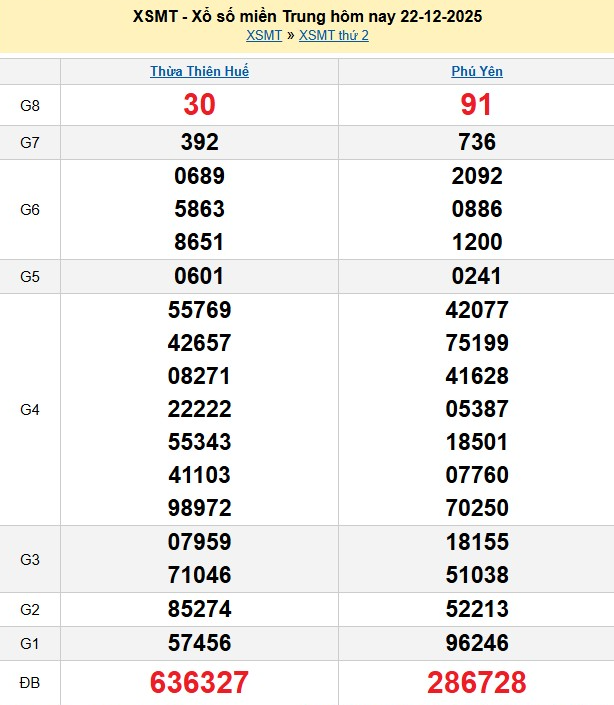
Task: Open the XSMT breadcrumb link
Action: (x=264, y=35)
